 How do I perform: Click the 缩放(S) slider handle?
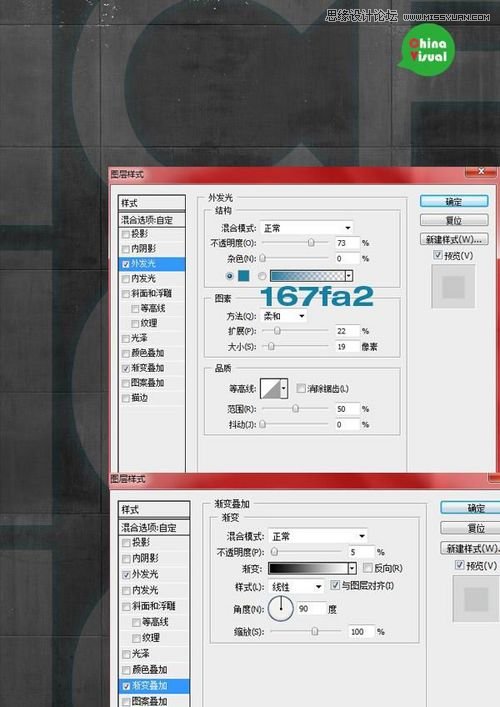(315, 631)
